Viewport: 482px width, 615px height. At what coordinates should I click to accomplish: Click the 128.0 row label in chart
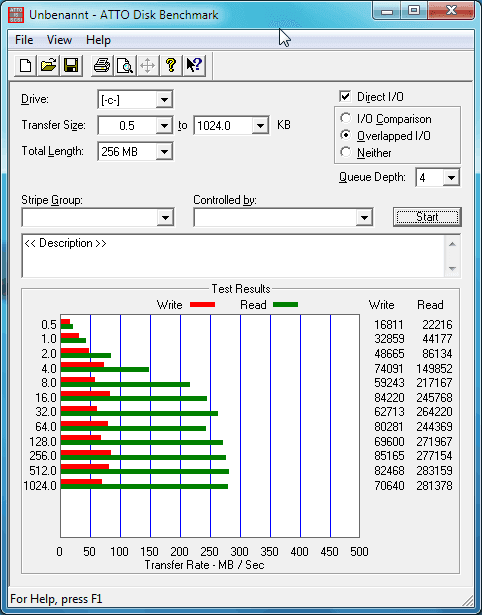coord(43,442)
